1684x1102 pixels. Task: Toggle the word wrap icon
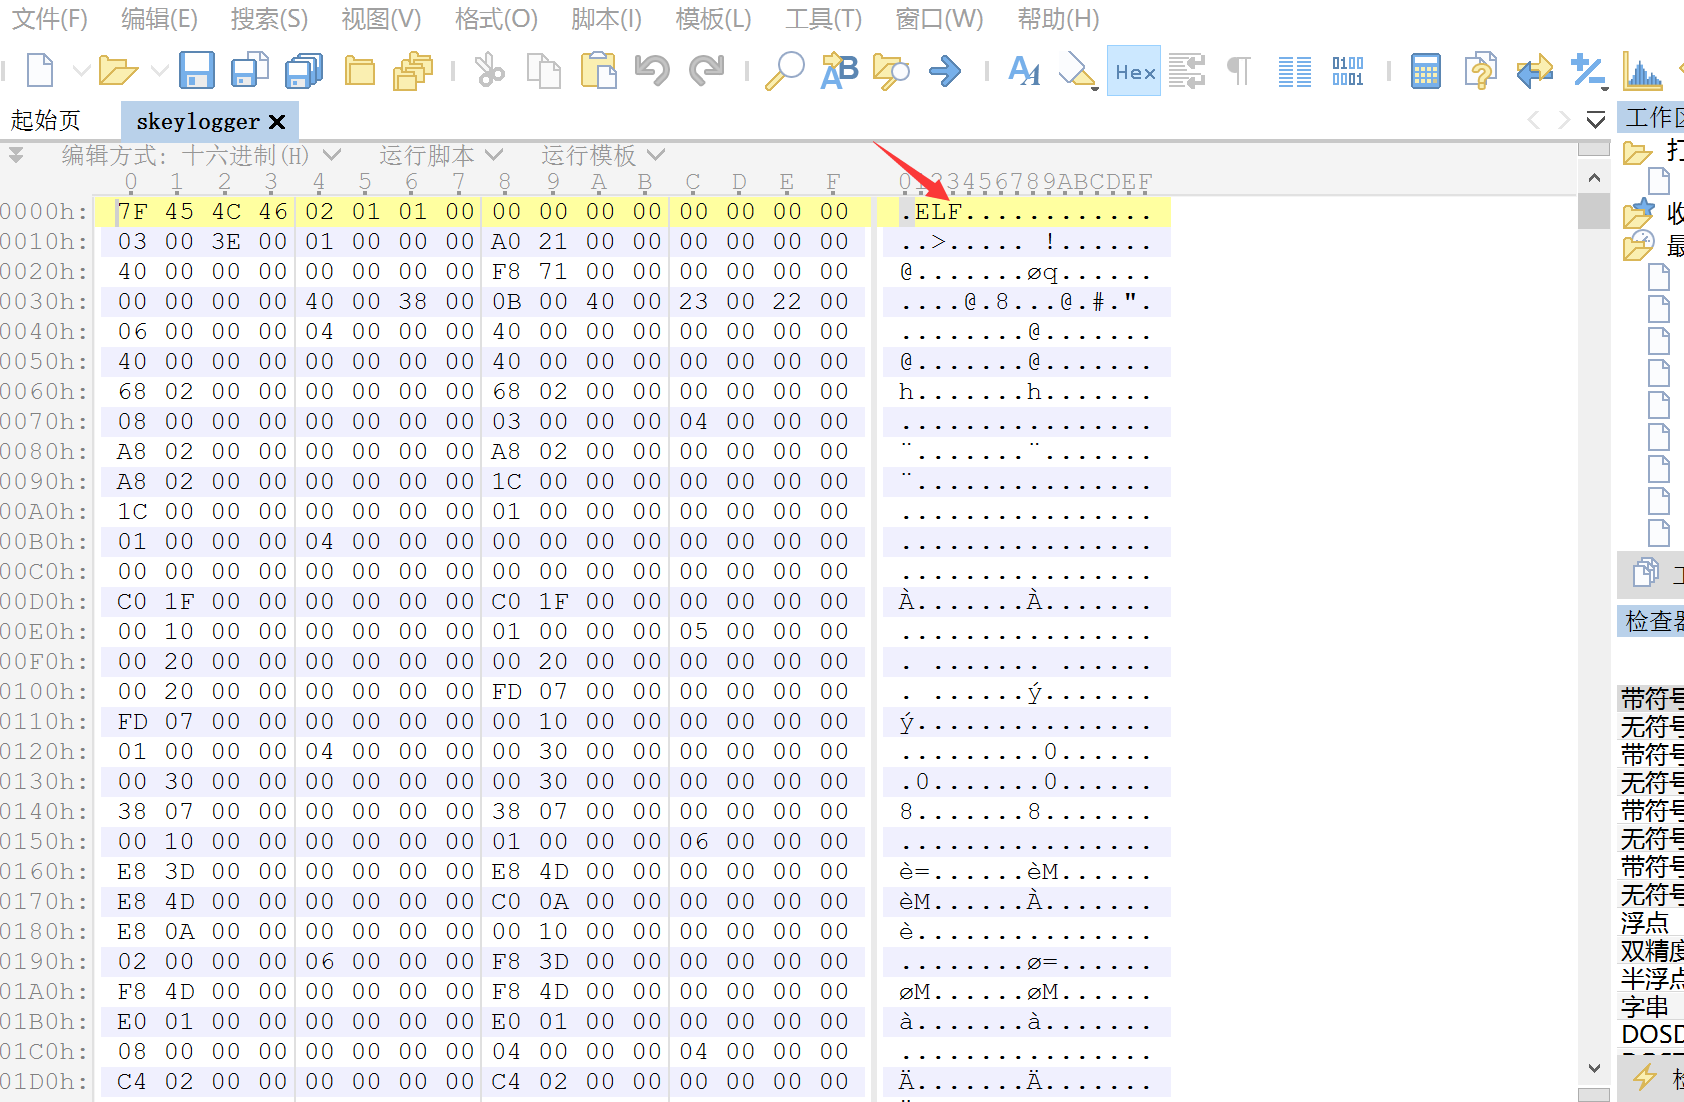click(x=1187, y=71)
